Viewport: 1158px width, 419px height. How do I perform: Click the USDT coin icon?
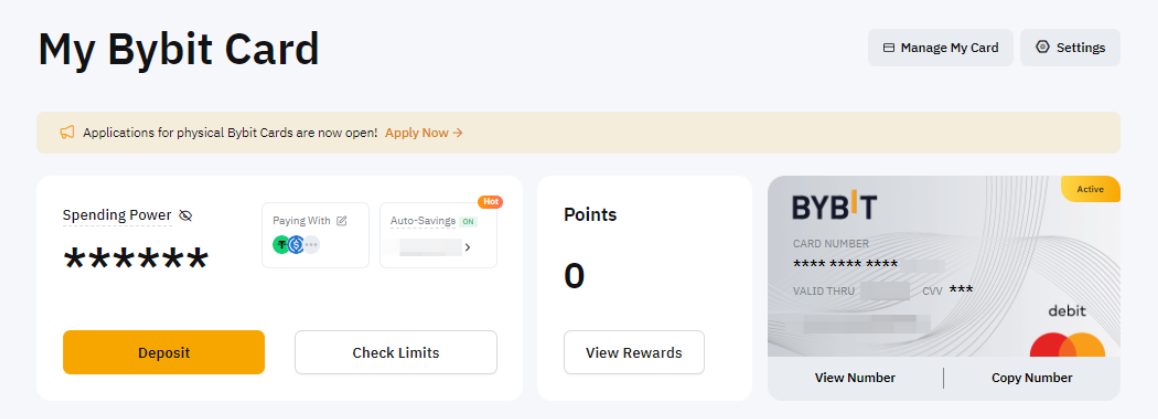pyautogui.click(x=282, y=244)
